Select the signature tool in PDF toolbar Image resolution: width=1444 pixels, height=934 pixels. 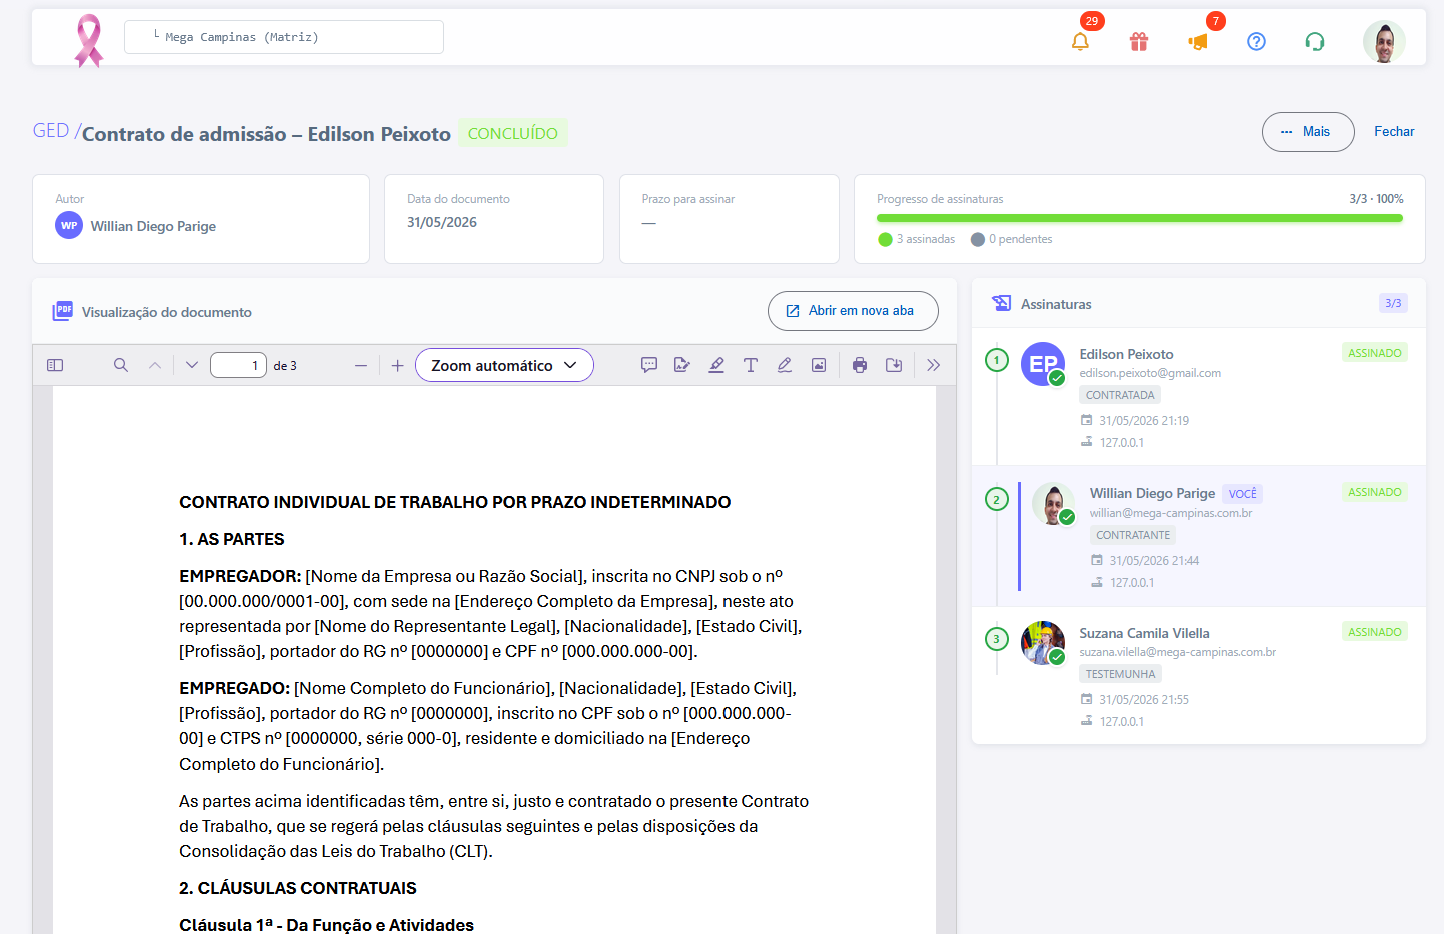pos(682,365)
